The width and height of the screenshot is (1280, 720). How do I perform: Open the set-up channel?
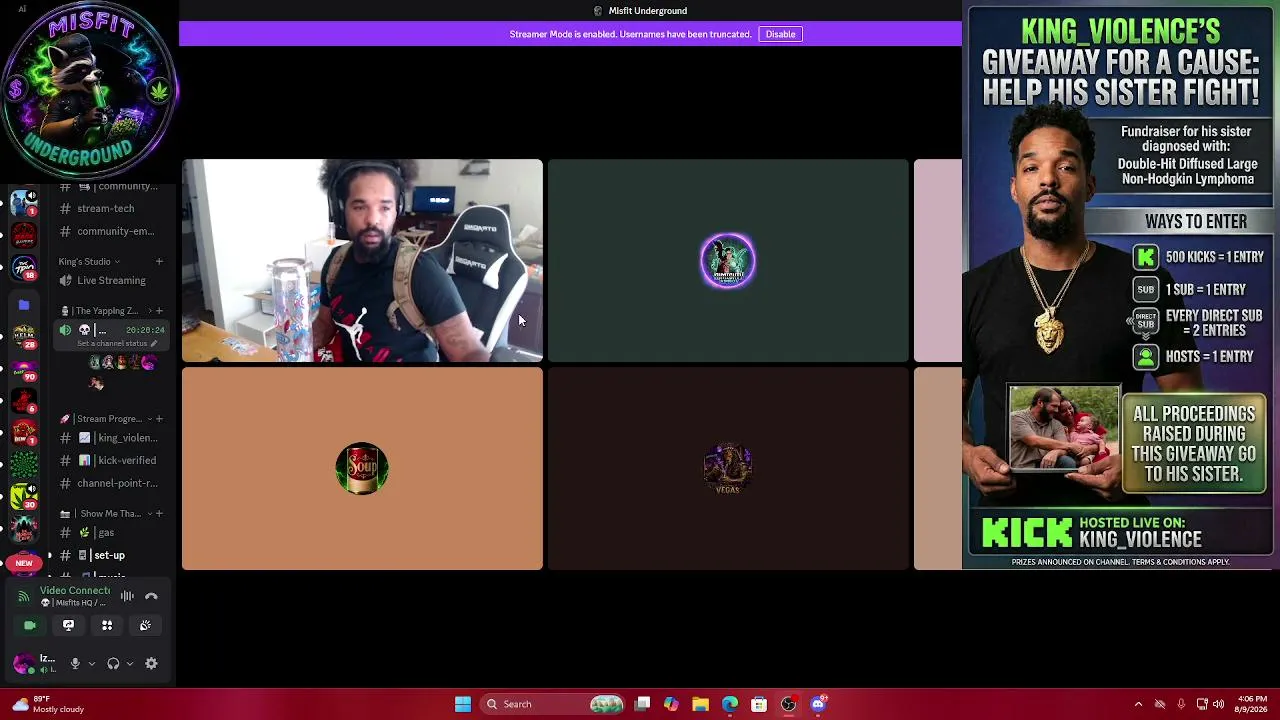coord(107,555)
